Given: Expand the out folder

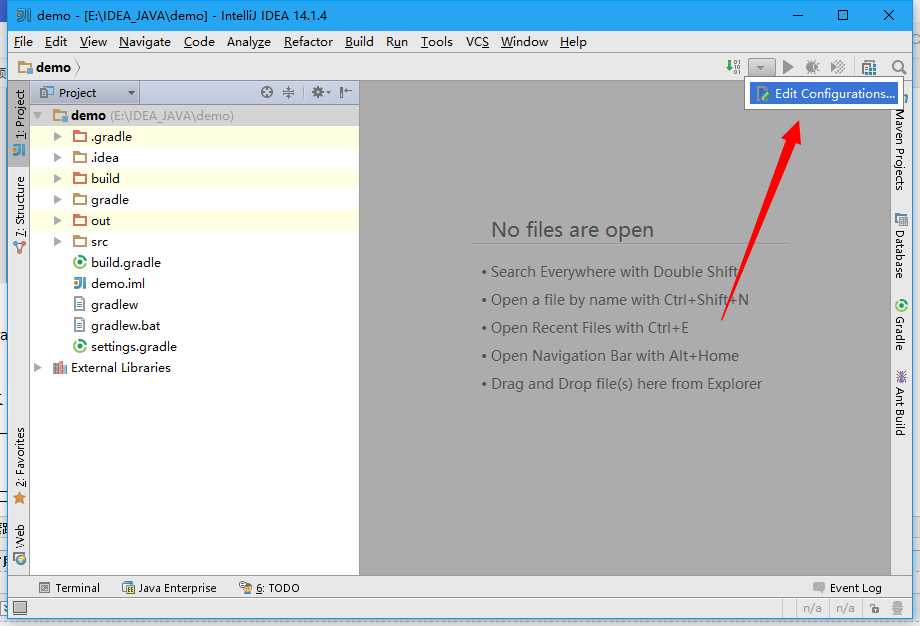Looking at the screenshot, I should coord(58,221).
